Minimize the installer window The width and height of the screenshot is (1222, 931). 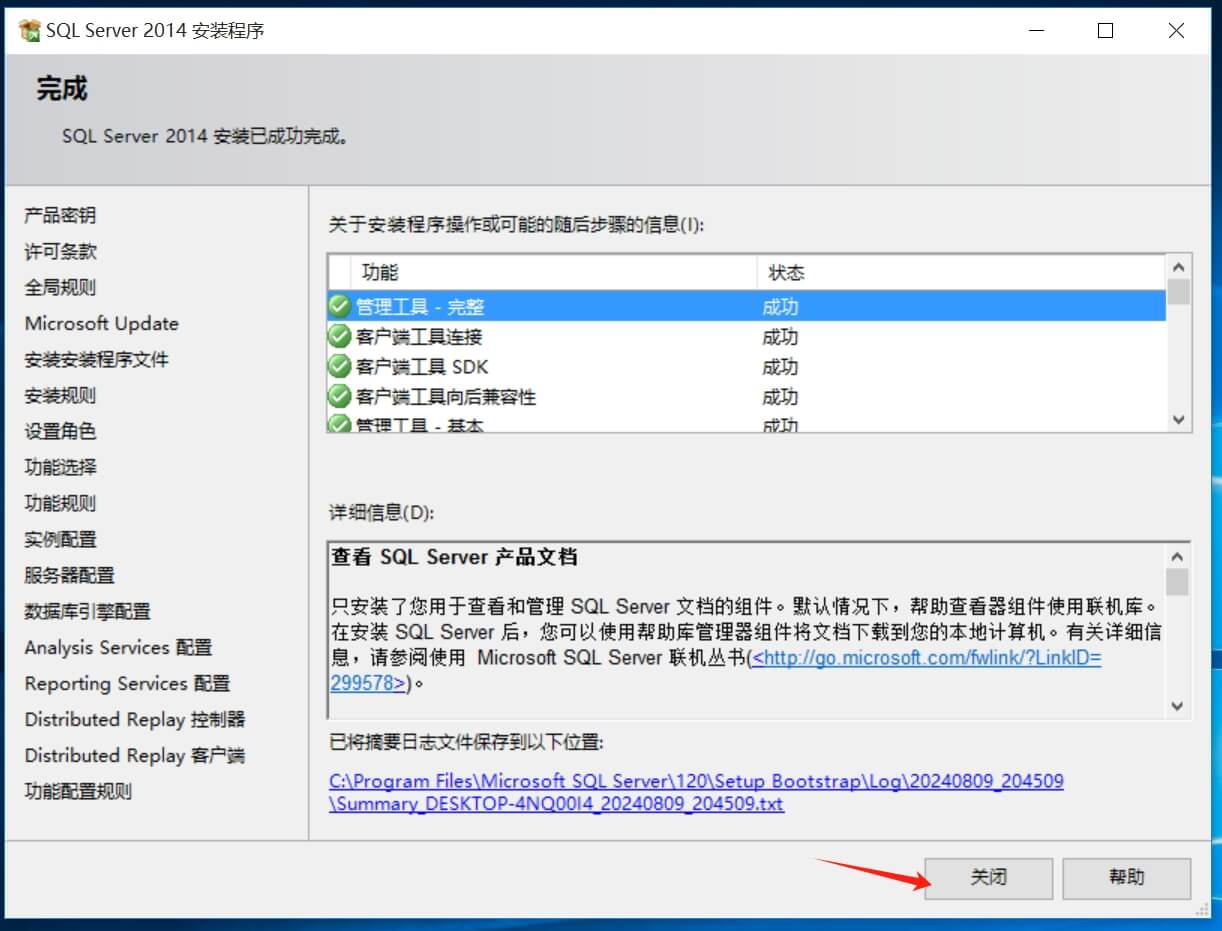tap(1035, 31)
